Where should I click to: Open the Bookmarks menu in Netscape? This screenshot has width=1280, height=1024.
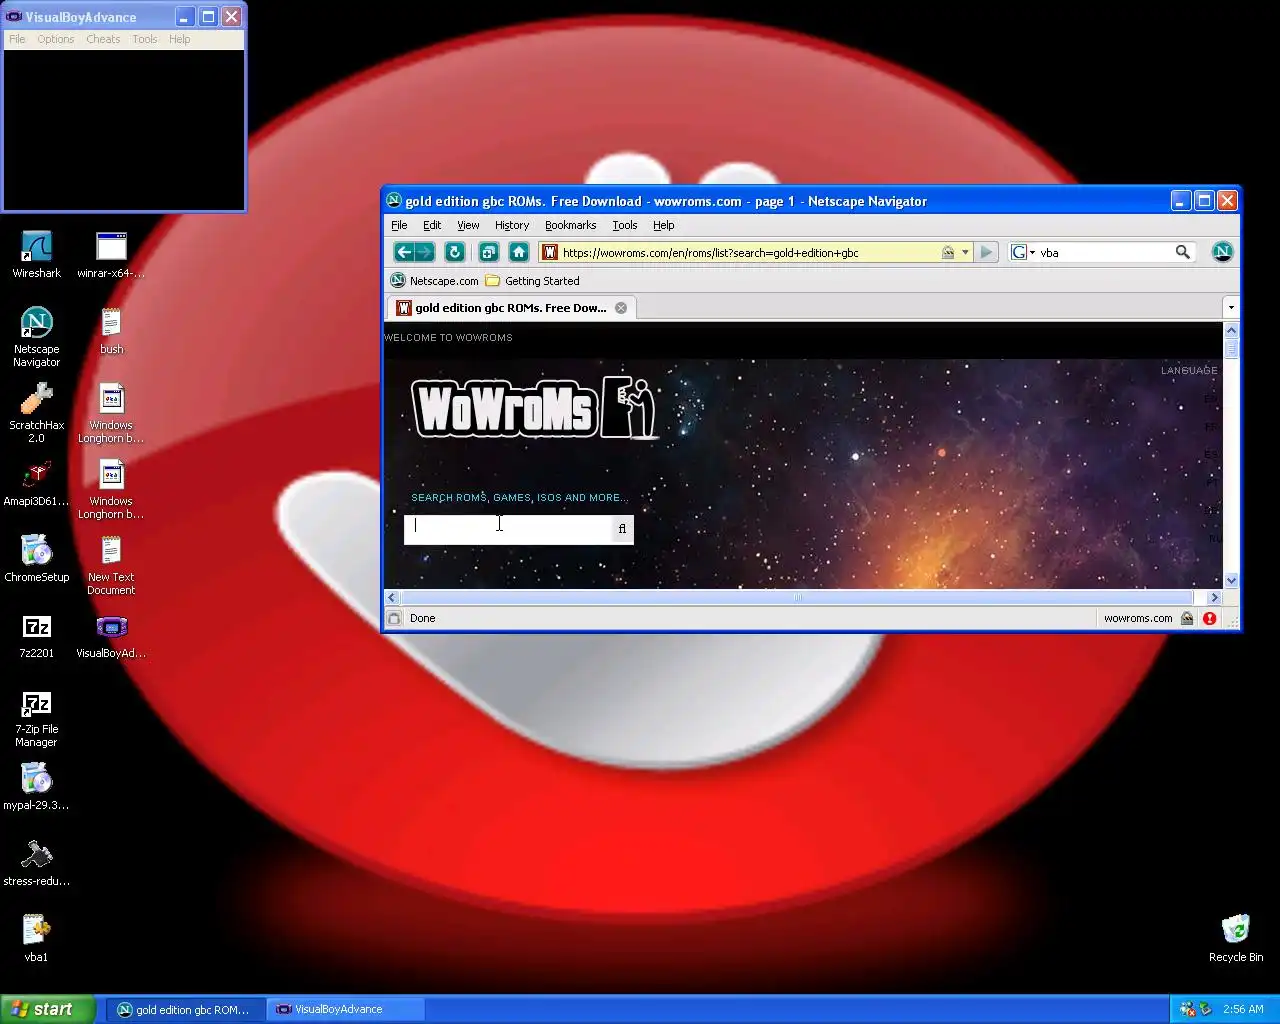click(570, 225)
